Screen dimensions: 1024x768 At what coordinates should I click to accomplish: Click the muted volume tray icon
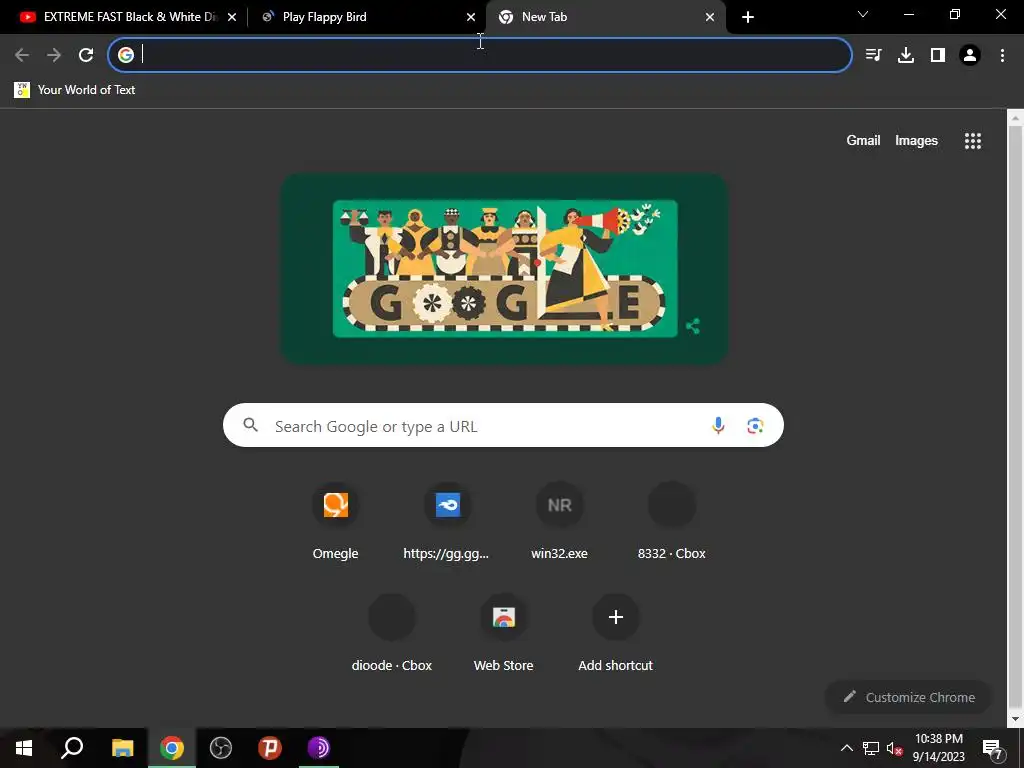895,748
